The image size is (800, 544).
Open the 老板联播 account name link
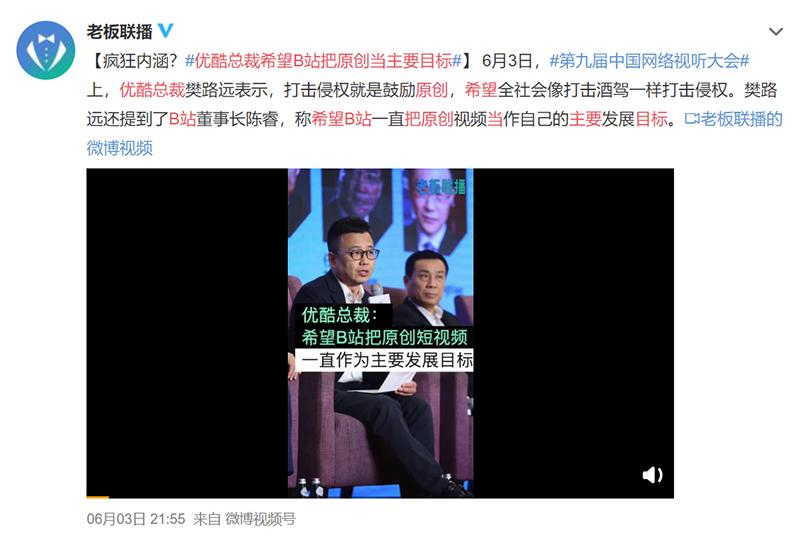[119, 32]
